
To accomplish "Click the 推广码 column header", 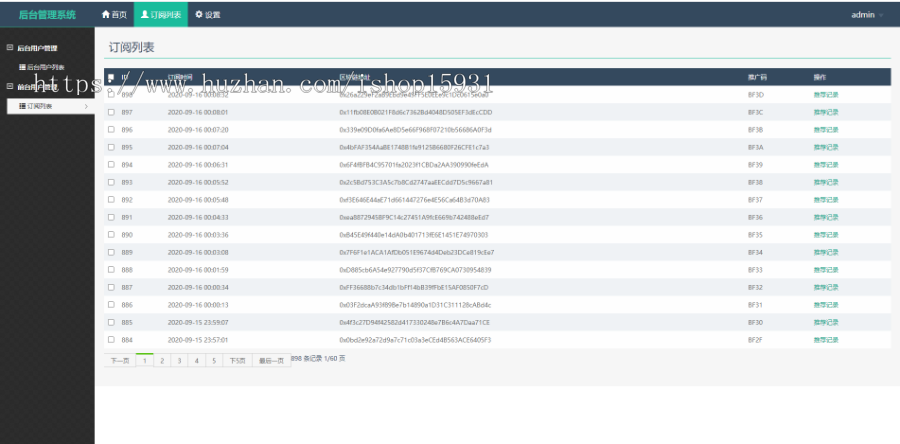I will pos(757,77).
